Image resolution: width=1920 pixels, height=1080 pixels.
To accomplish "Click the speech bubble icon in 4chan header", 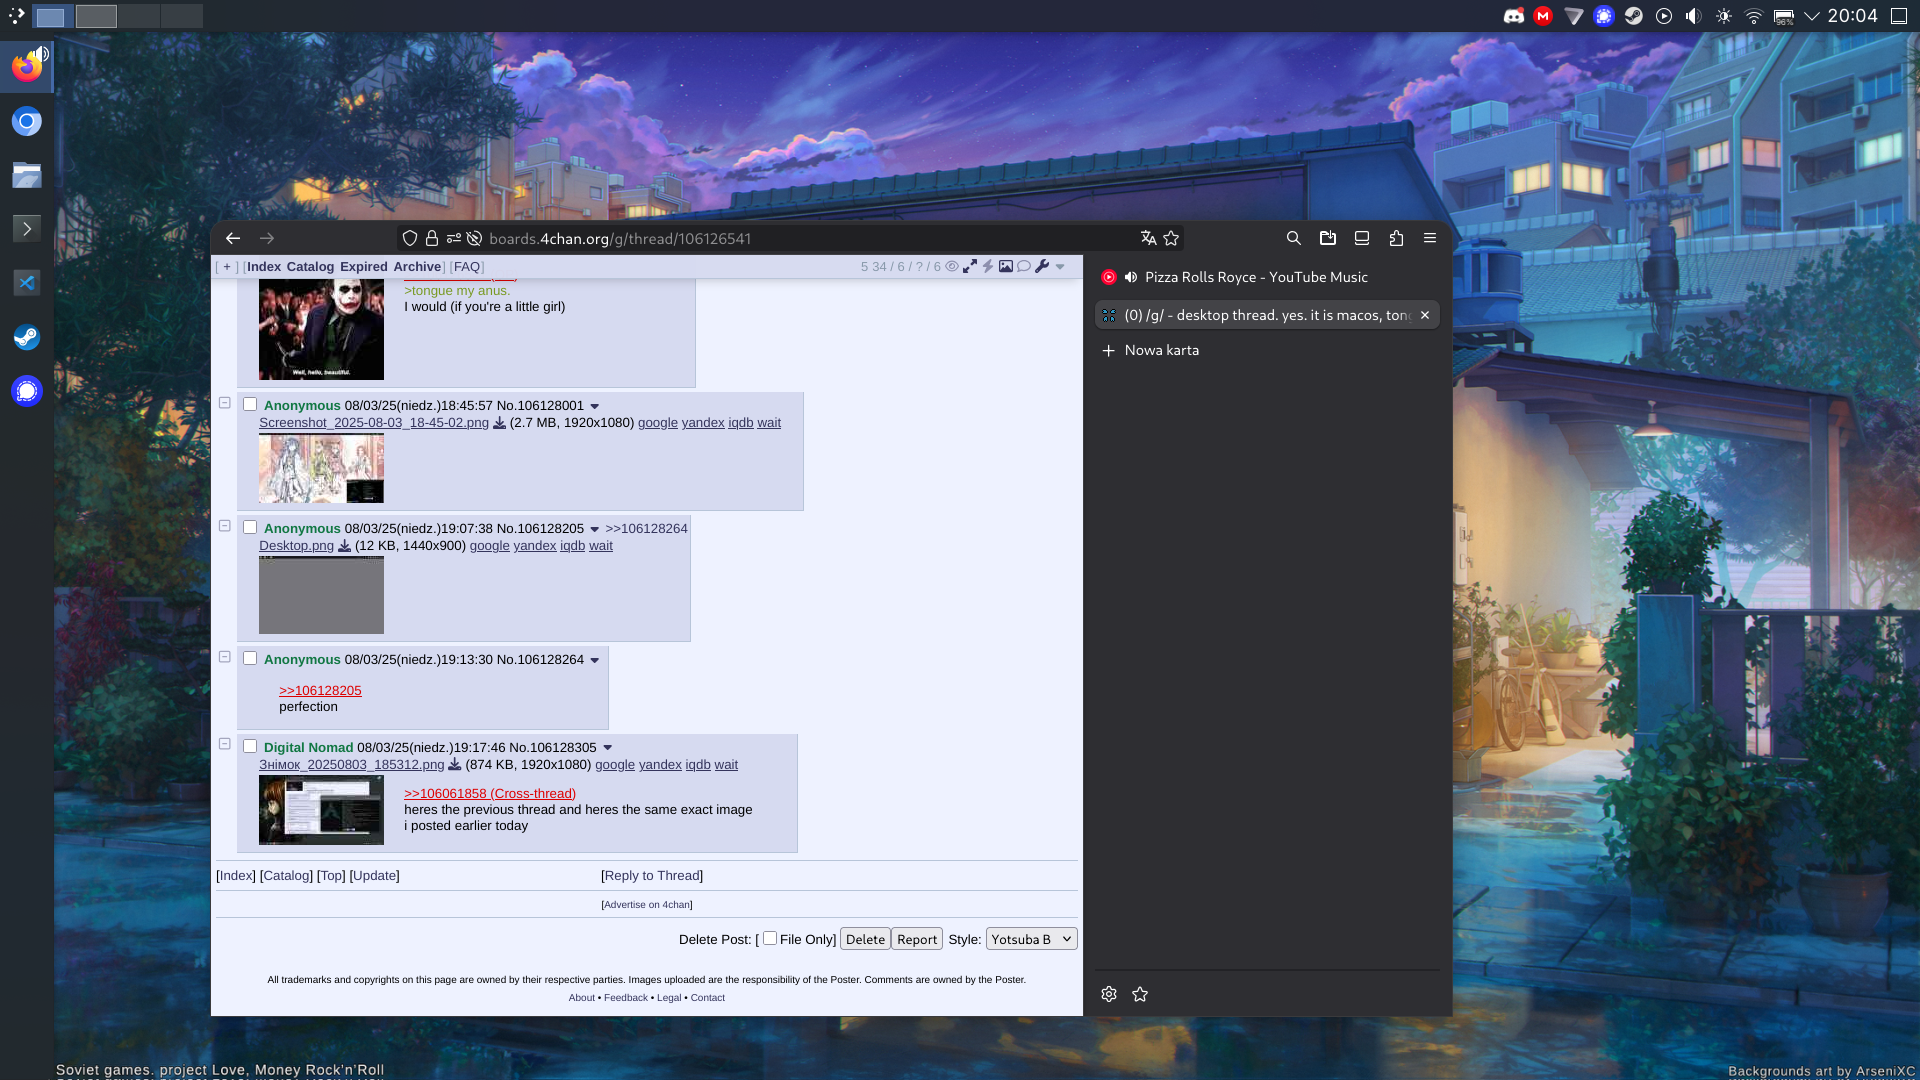I will tap(1024, 267).
